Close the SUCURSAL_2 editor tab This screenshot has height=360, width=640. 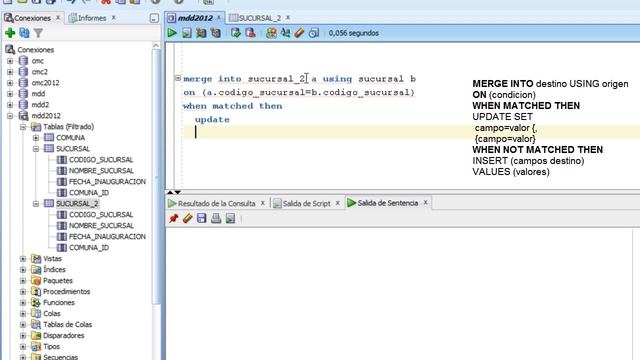coord(288,18)
